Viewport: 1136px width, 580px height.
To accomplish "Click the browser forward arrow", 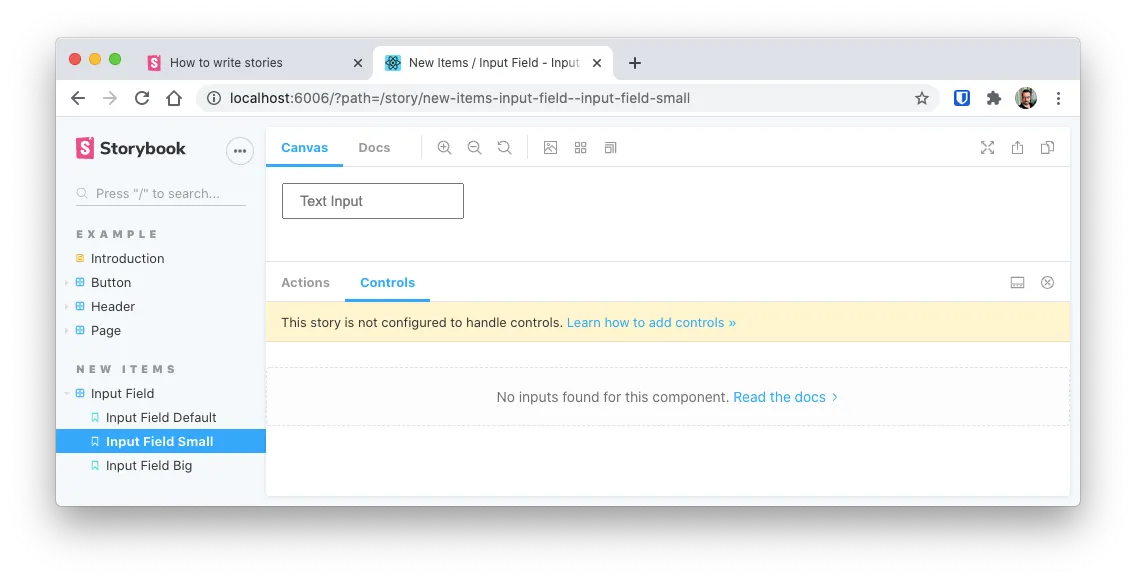I will click(109, 98).
